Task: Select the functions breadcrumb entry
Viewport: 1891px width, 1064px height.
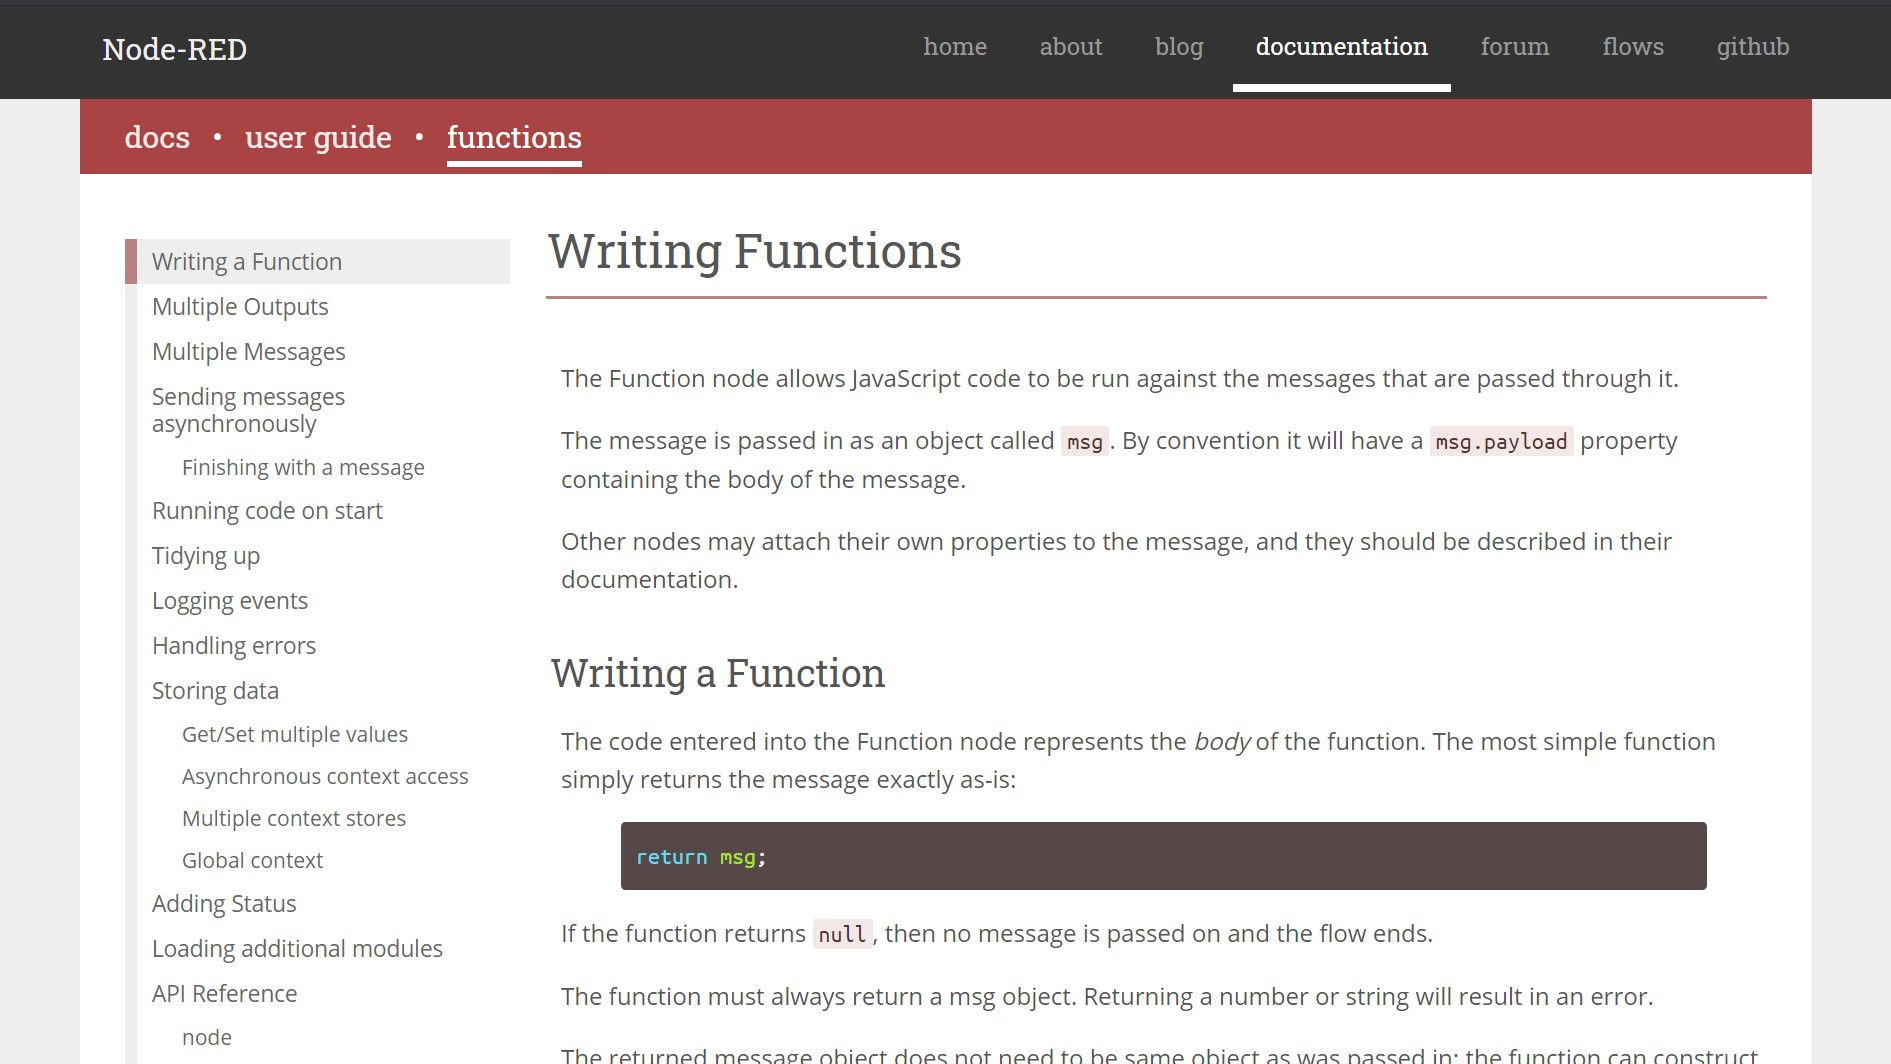Action: (x=514, y=137)
